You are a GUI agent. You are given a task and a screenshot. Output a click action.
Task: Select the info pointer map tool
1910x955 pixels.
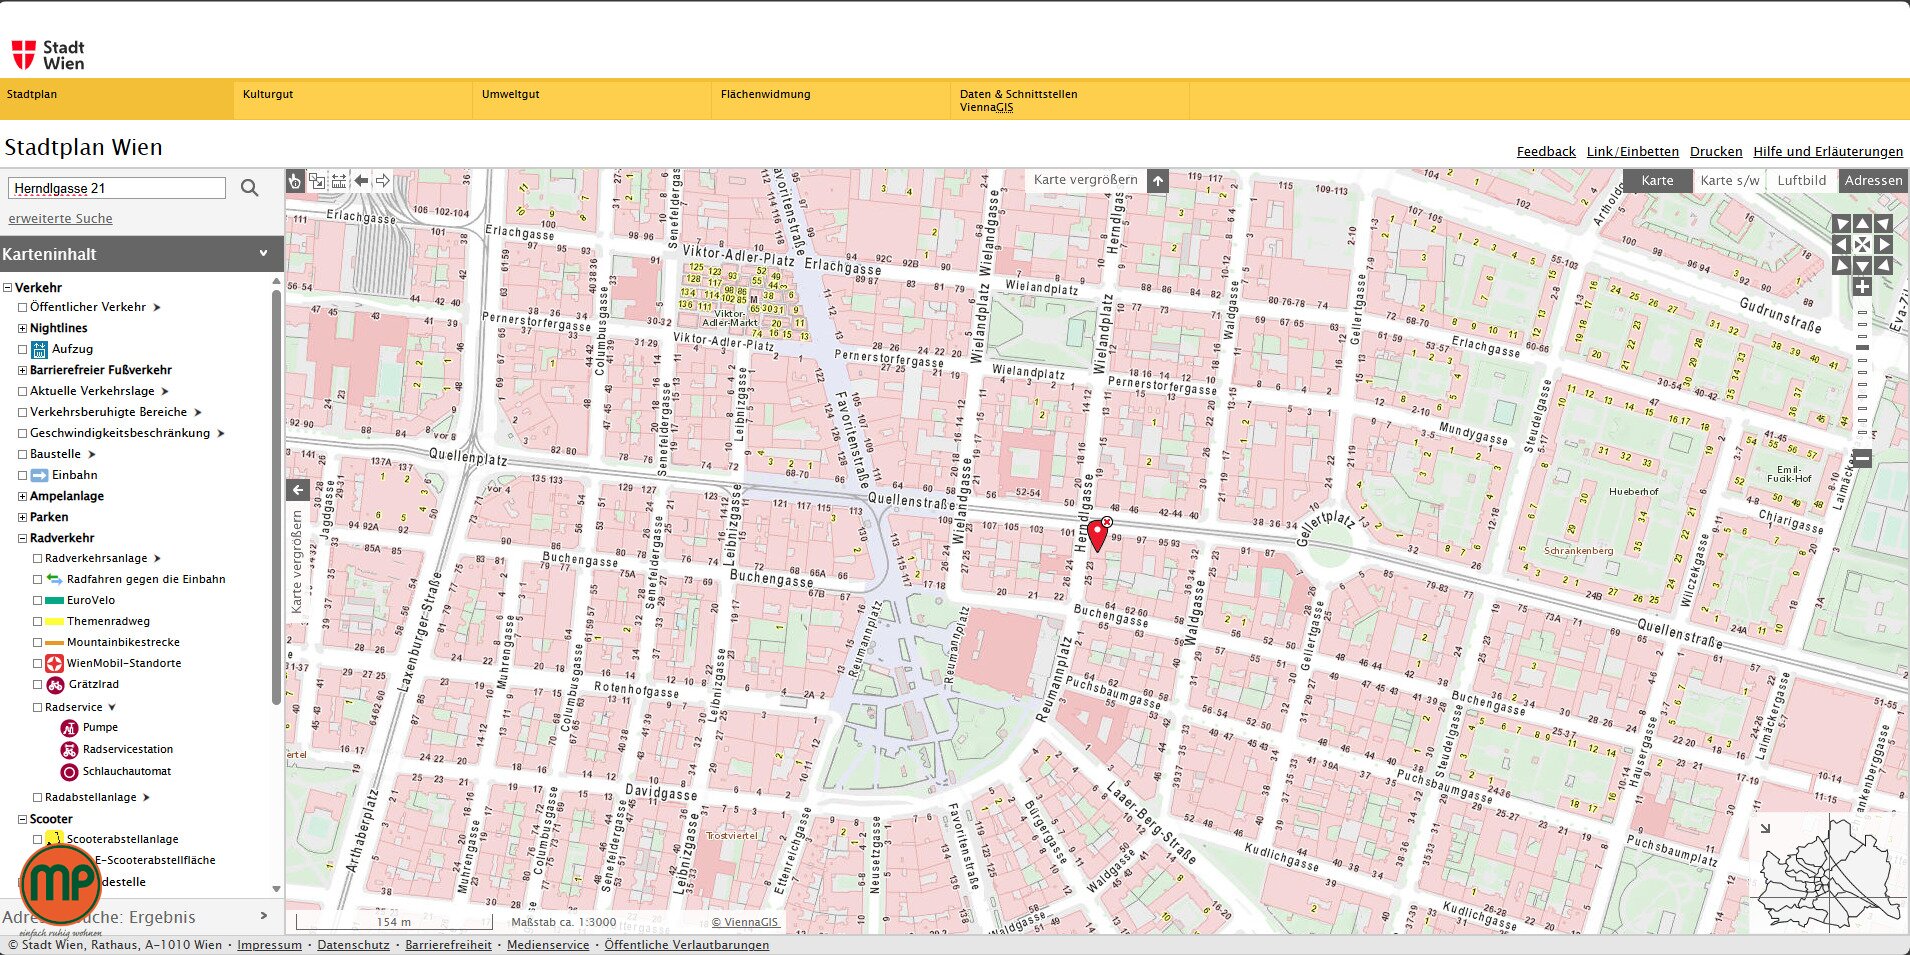295,181
